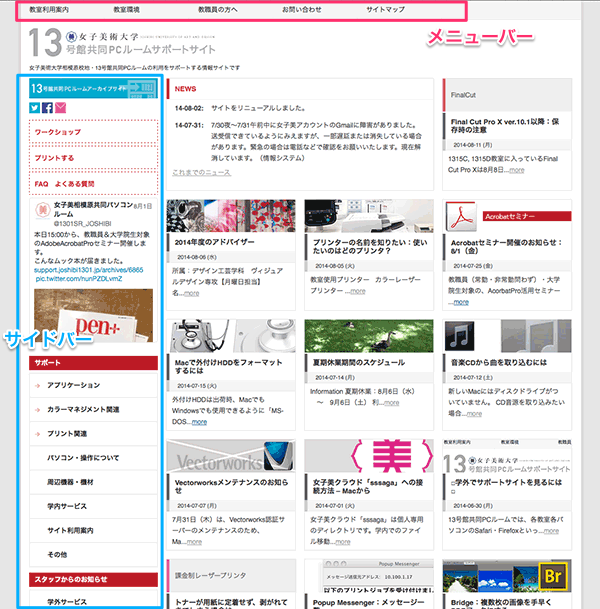Screen dimensions: 600x609
Task: Click more link in 学外でサポートサイト article
Action: coord(551,530)
